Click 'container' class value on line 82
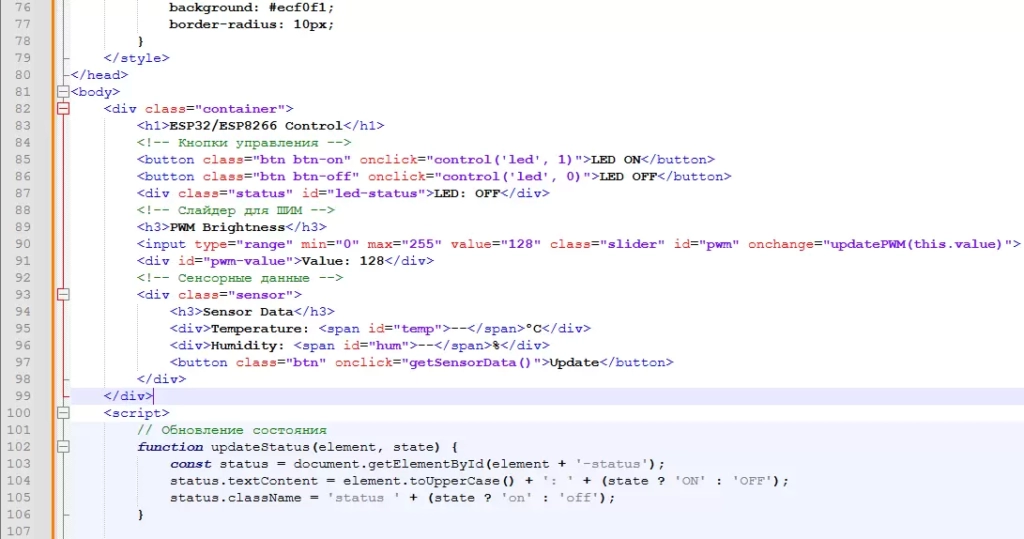1024x539 pixels. pos(240,109)
